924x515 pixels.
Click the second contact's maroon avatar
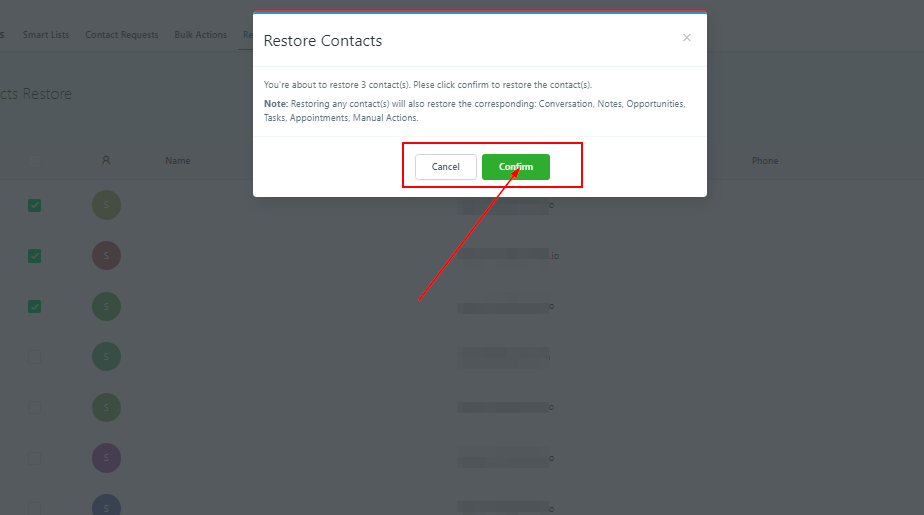click(106, 256)
